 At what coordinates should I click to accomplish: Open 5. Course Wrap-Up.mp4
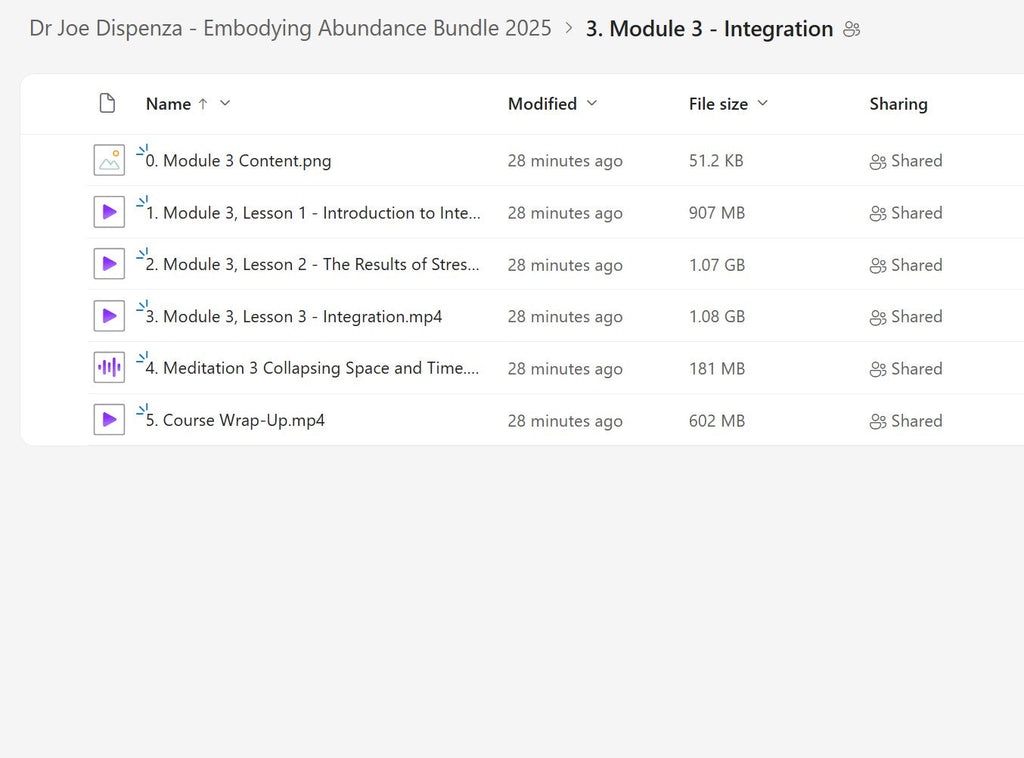pos(235,420)
